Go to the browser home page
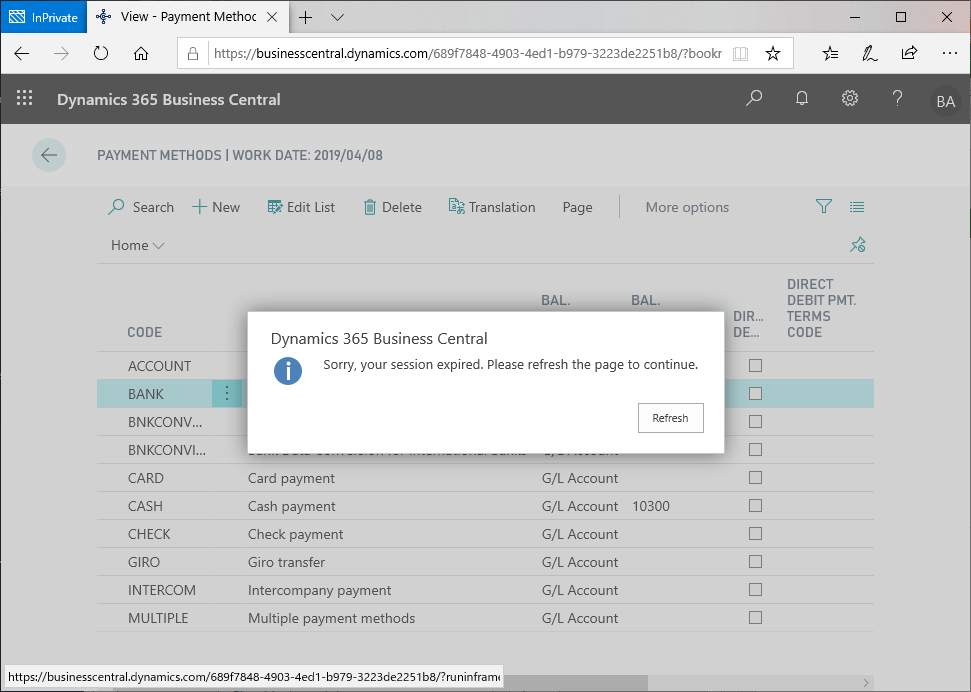 tap(141, 54)
